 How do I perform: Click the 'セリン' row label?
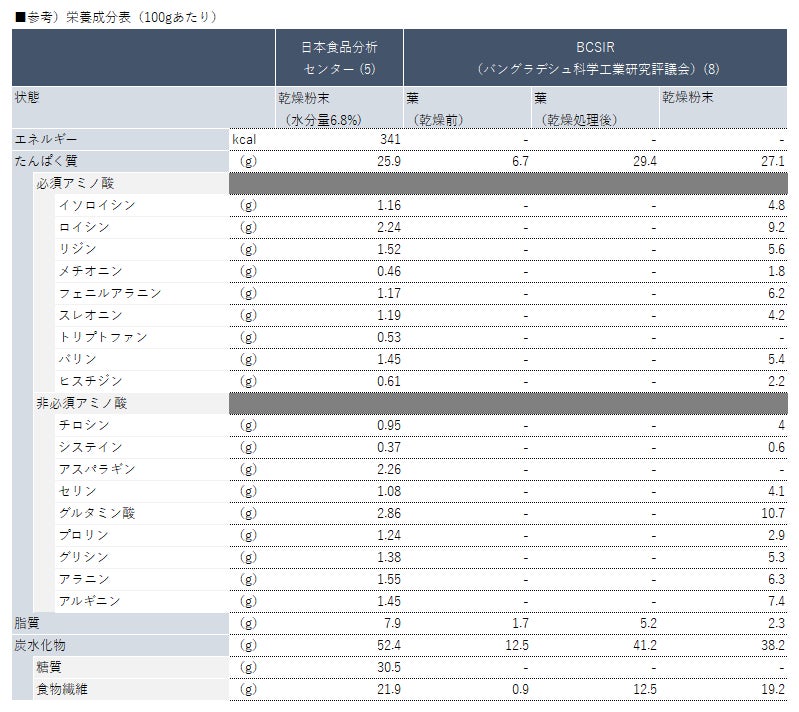(77, 491)
